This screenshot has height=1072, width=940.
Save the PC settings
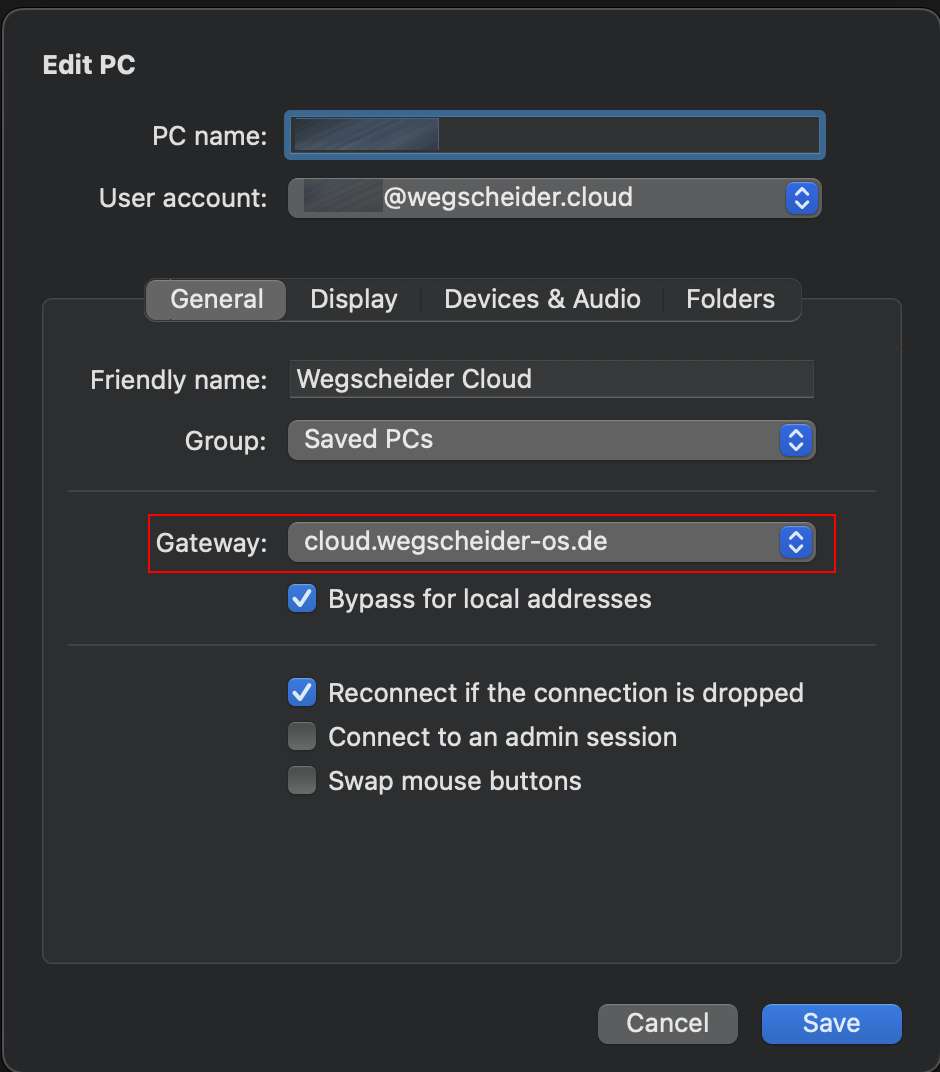point(831,1023)
